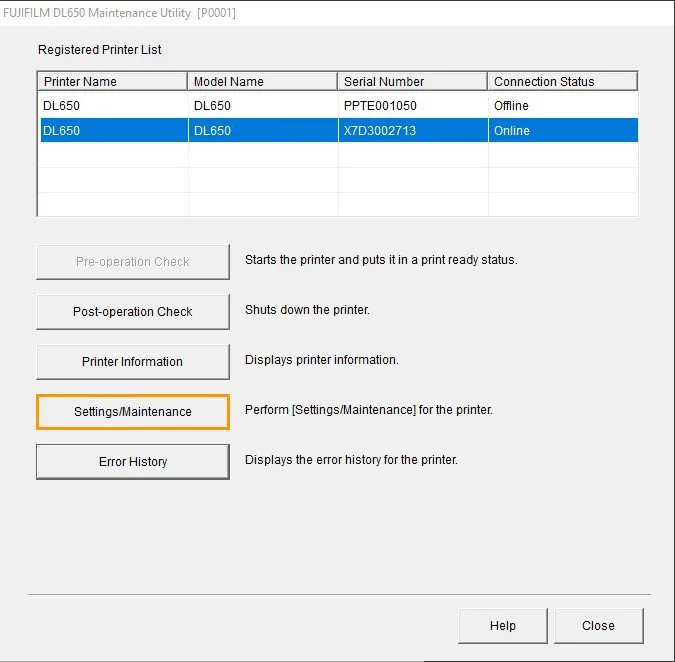Click the Online connection status cell
The height and width of the screenshot is (662, 675).
pos(563,130)
